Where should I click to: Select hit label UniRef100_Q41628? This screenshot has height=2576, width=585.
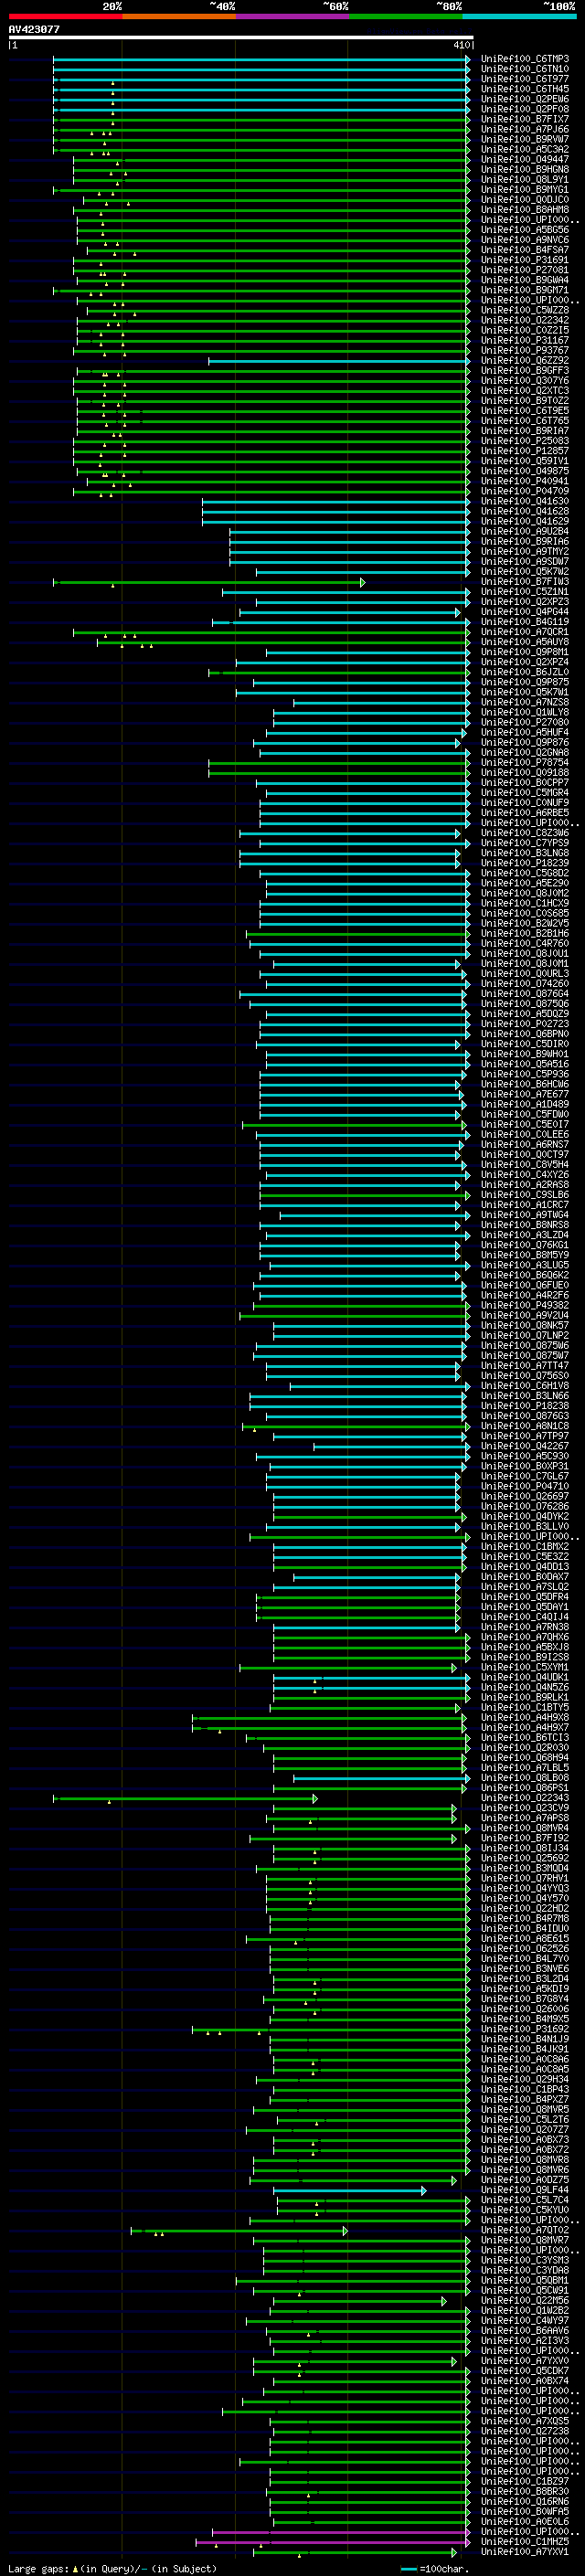point(524,511)
